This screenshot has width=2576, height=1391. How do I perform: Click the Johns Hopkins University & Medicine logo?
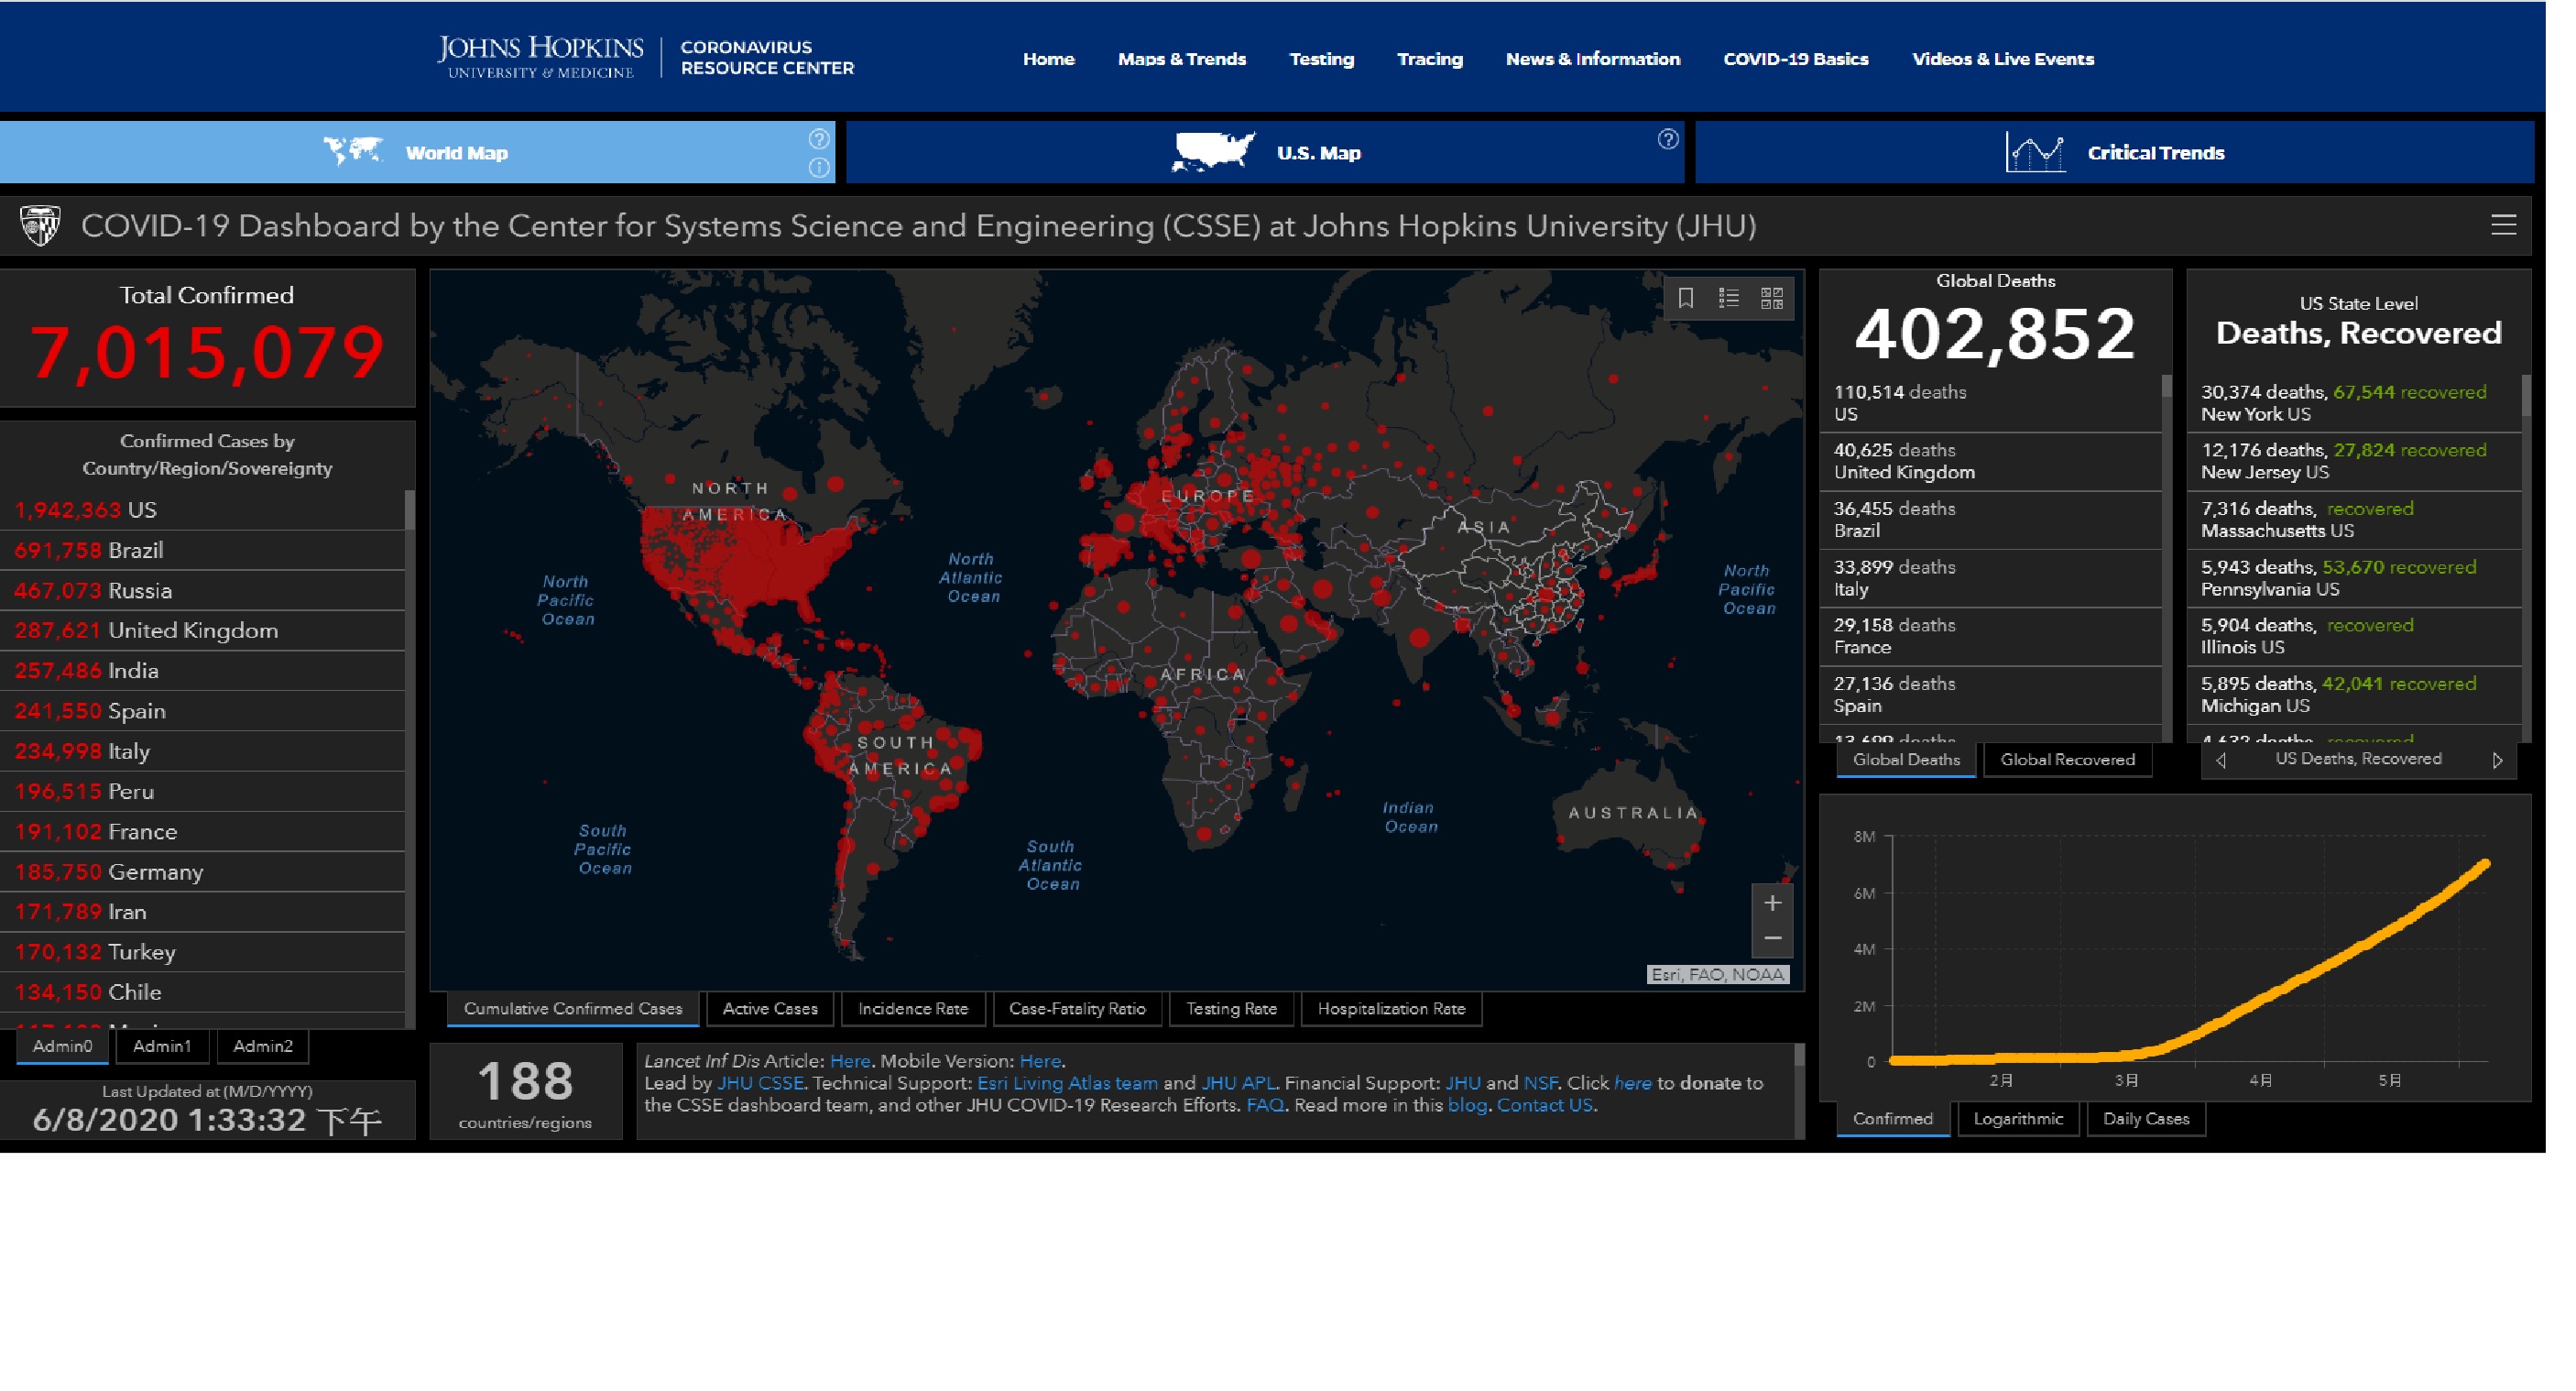tap(541, 56)
